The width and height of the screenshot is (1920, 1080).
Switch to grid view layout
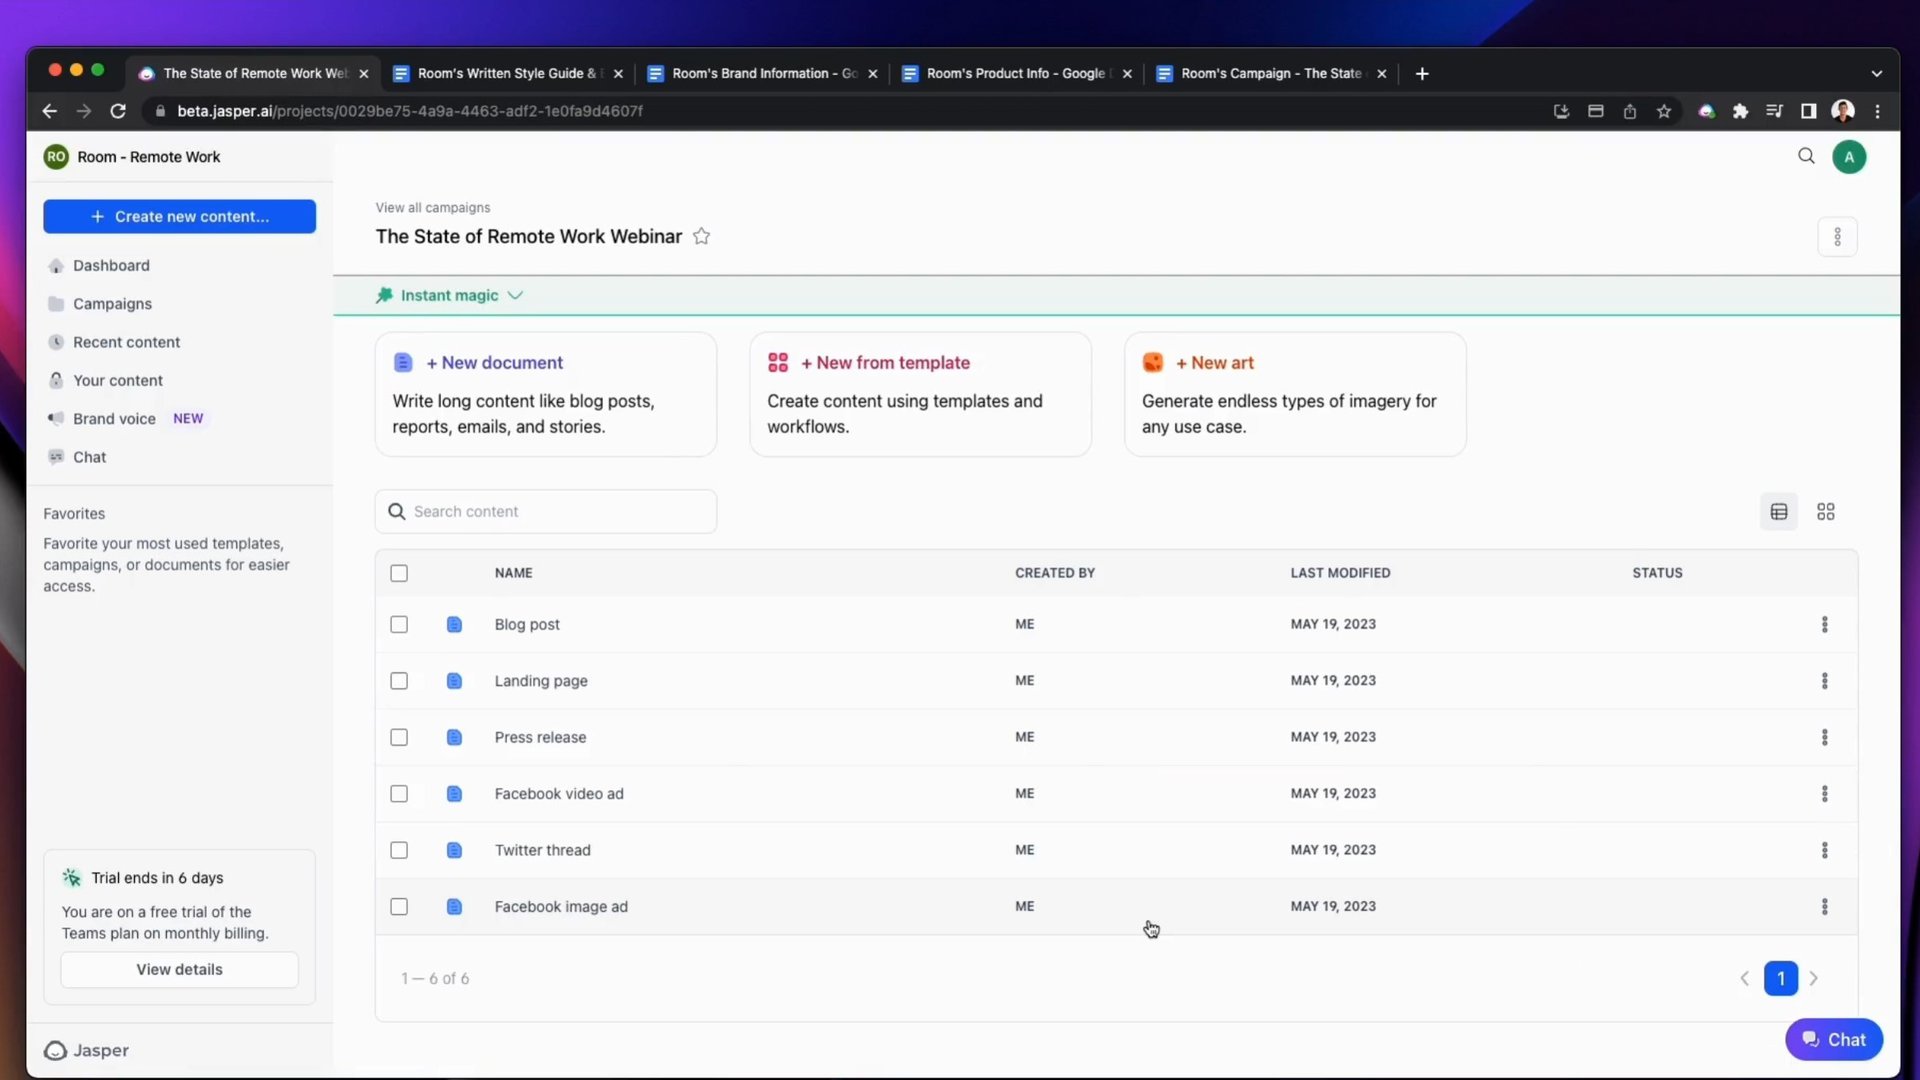(x=1826, y=512)
